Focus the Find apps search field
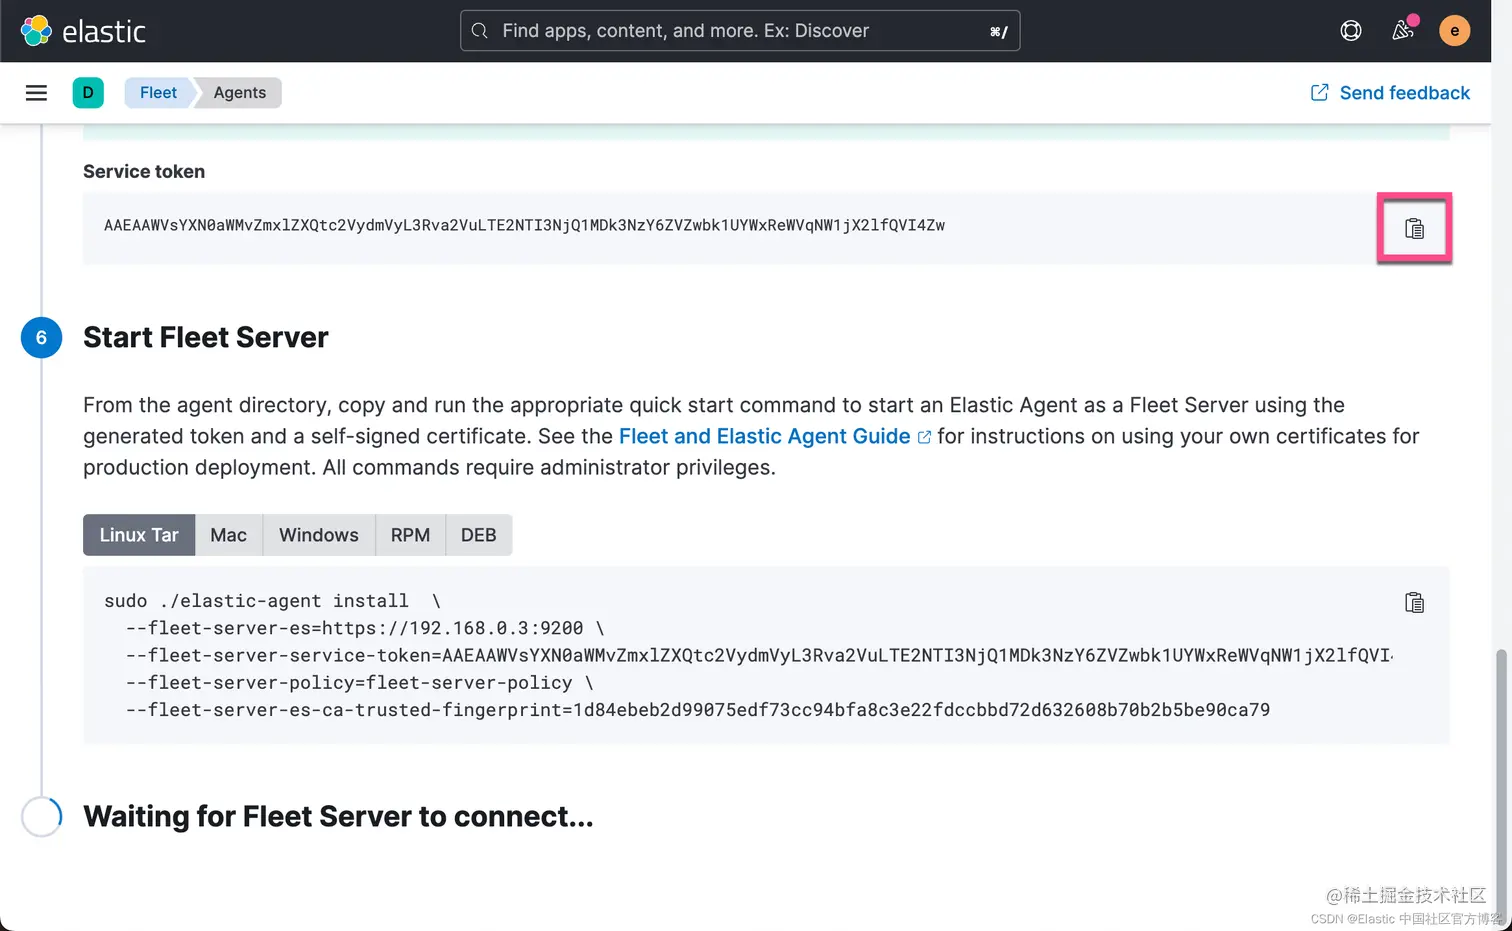The image size is (1512, 931). click(740, 31)
